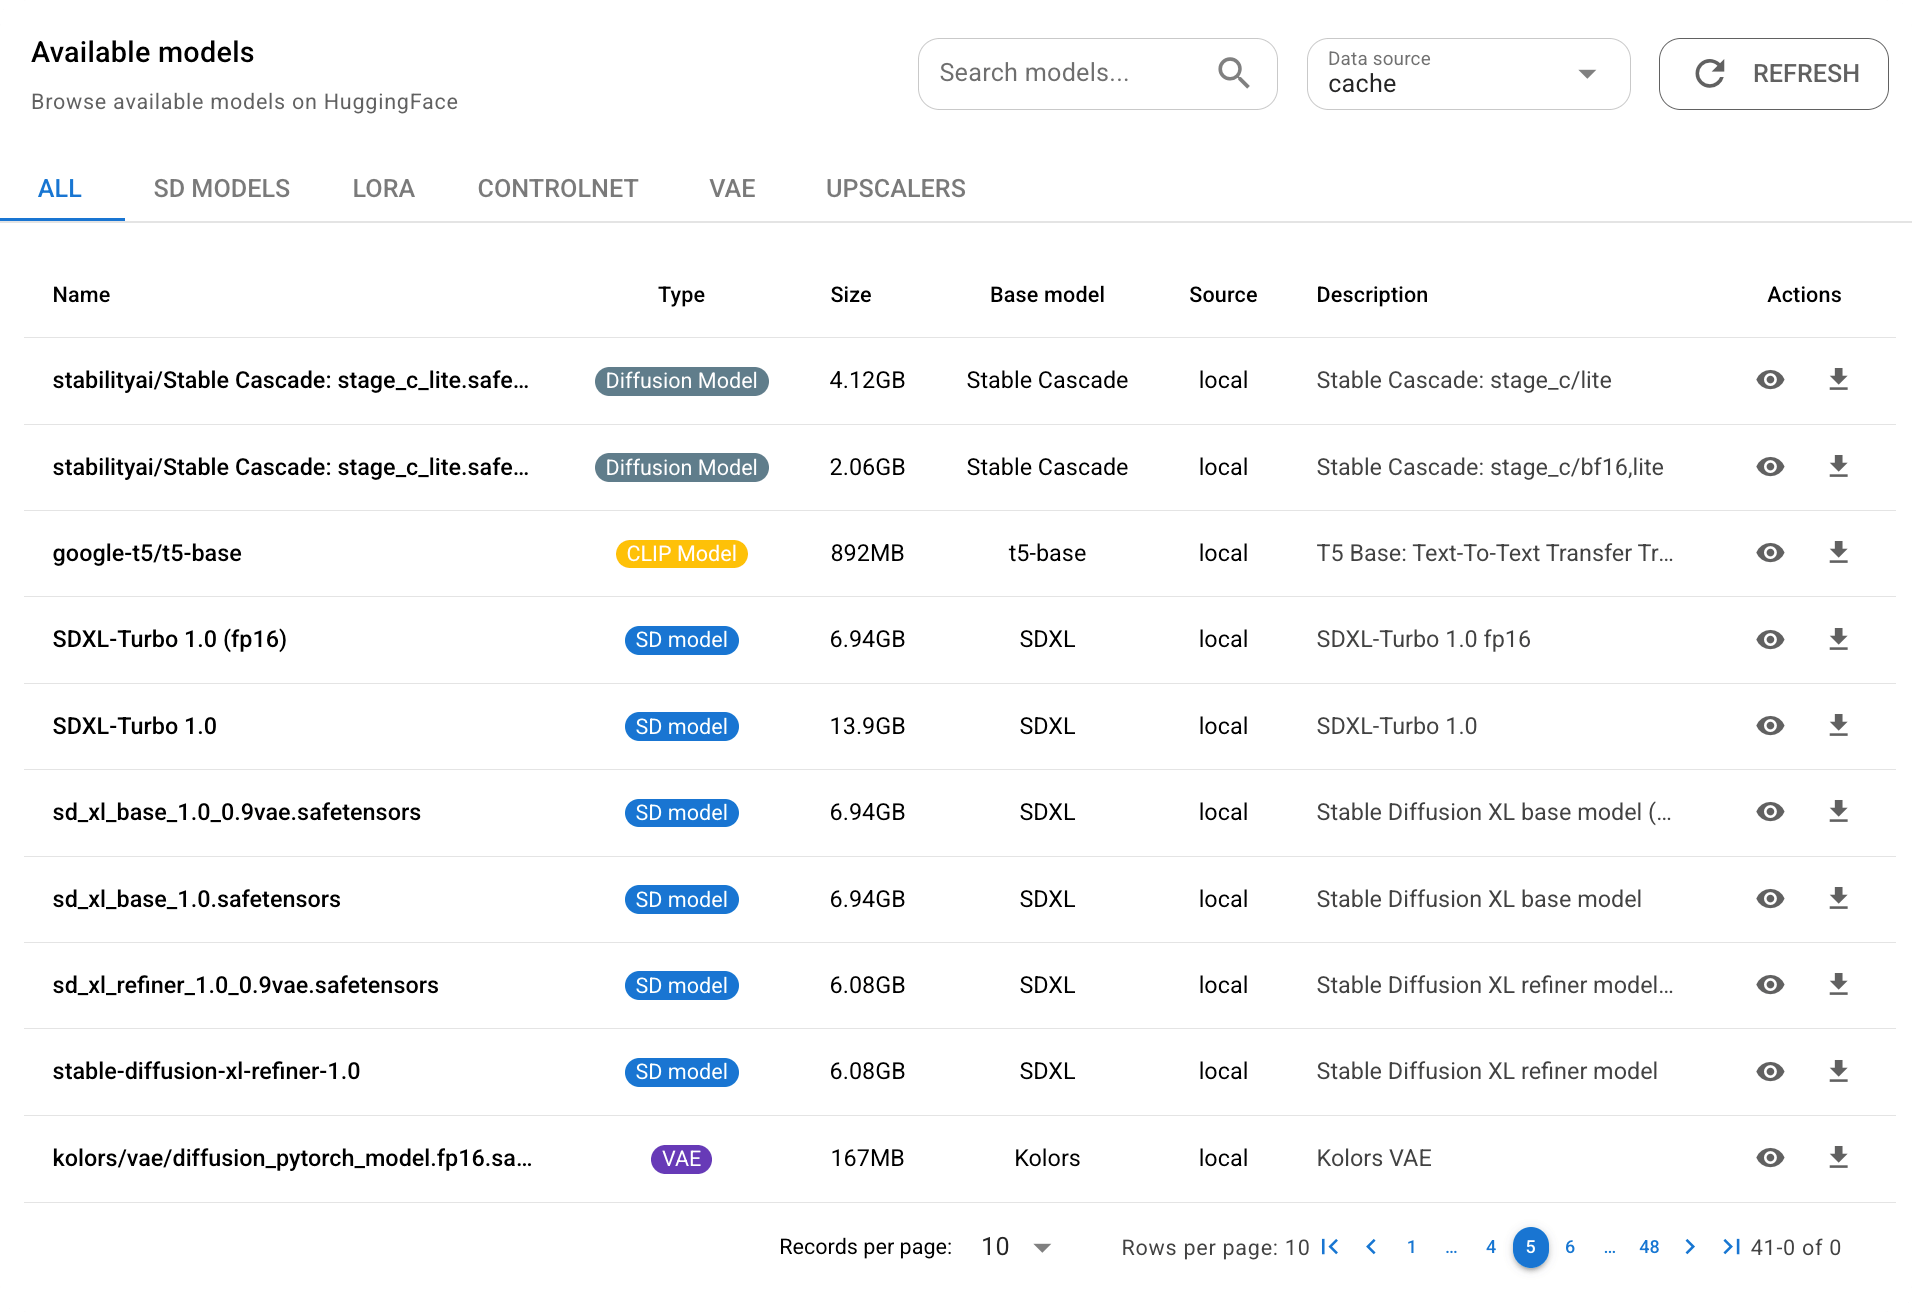Toggle visibility for SDXL-Turbo 1.0 details

pos(1771,726)
